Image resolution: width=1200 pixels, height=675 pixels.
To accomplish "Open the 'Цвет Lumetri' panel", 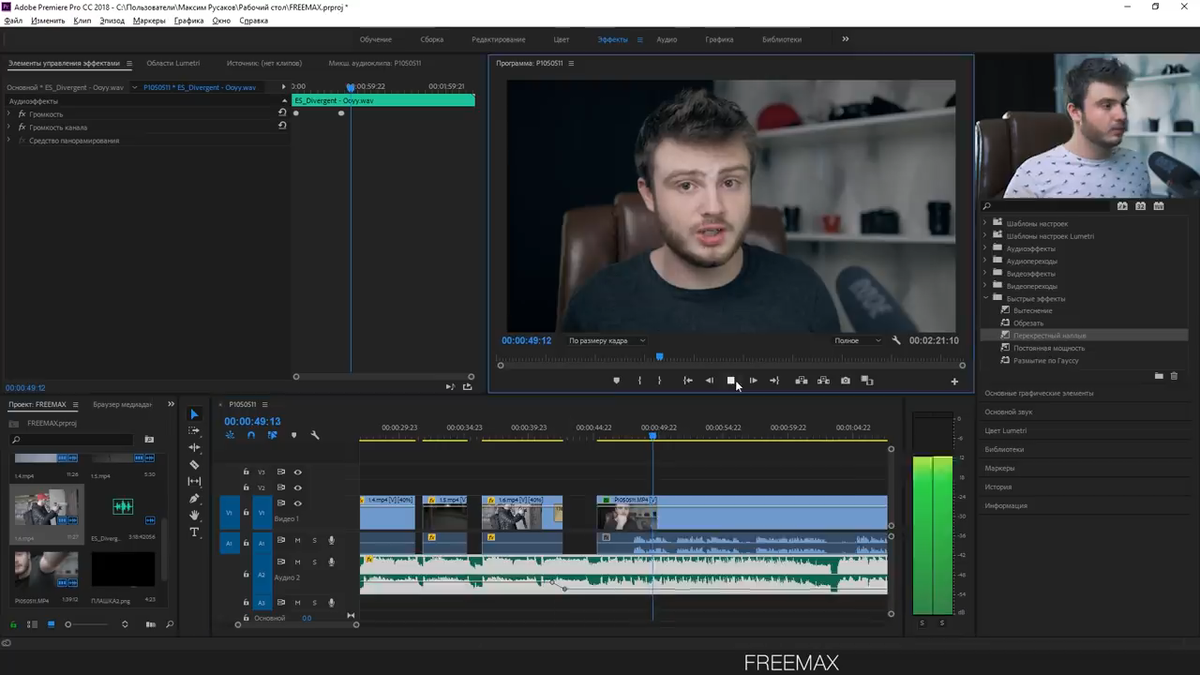I will click(x=1006, y=431).
